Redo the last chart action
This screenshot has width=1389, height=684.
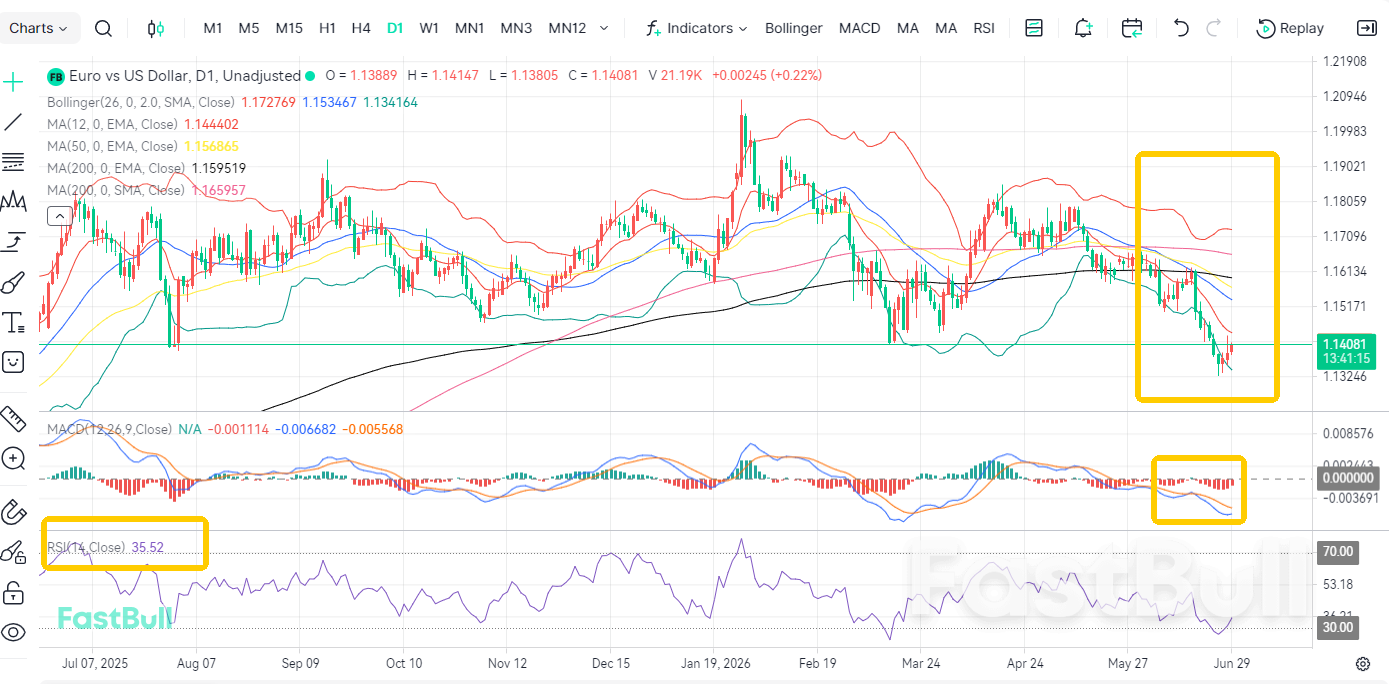pos(1214,28)
